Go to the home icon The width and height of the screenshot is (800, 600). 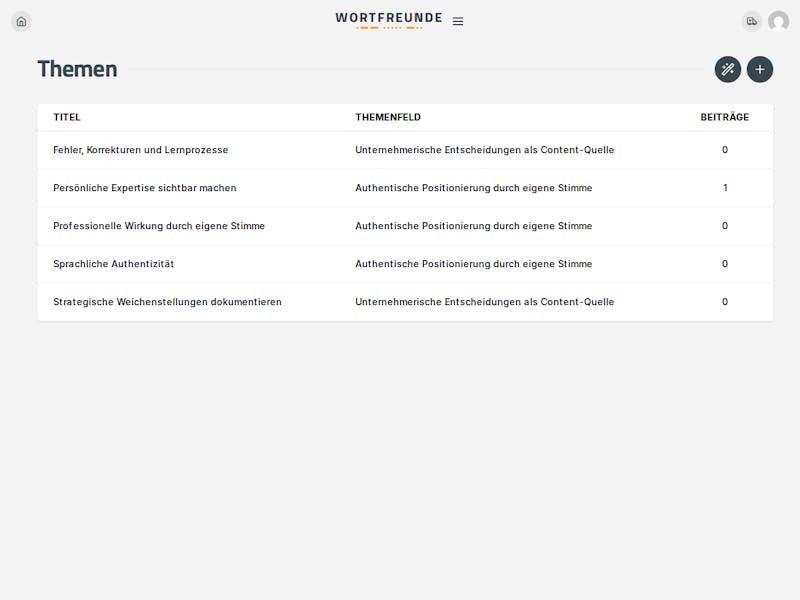click(21, 21)
